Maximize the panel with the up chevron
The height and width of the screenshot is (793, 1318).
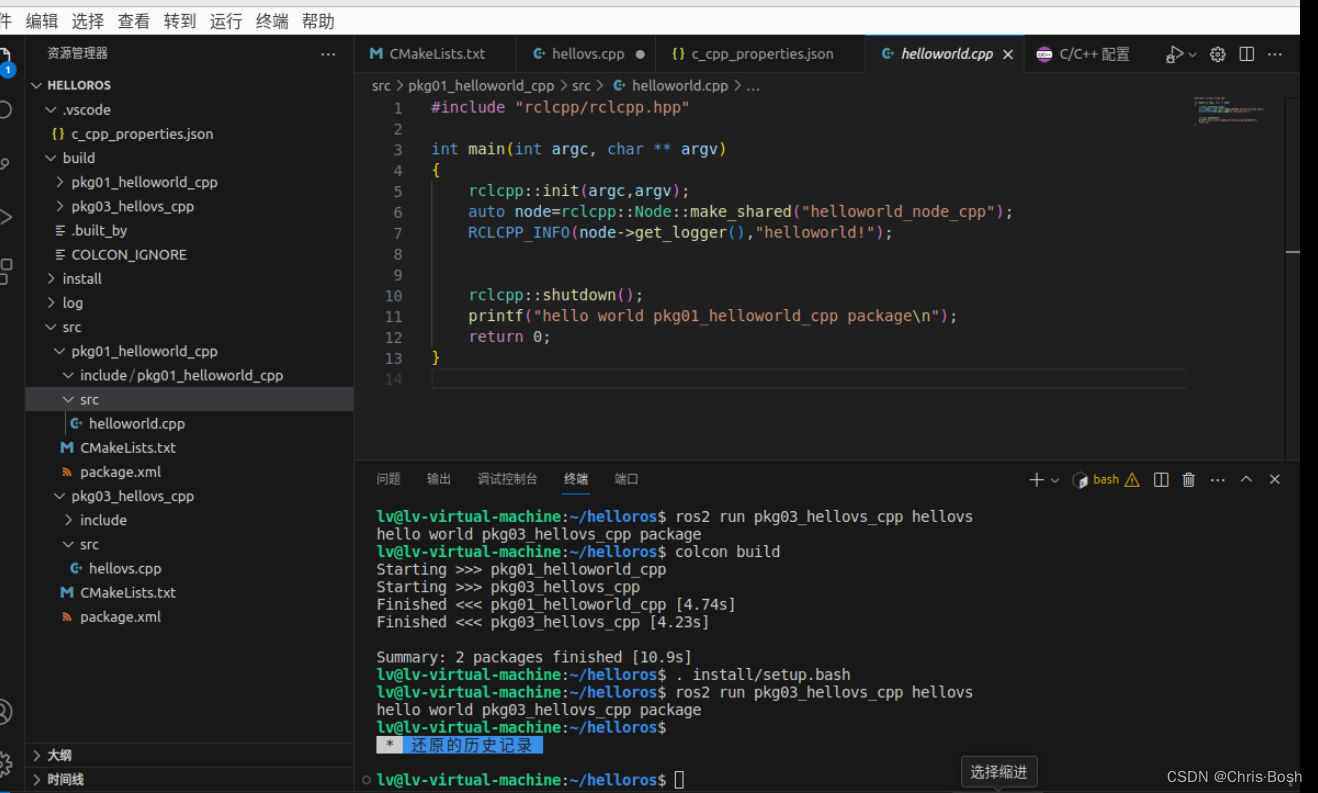(x=1246, y=480)
